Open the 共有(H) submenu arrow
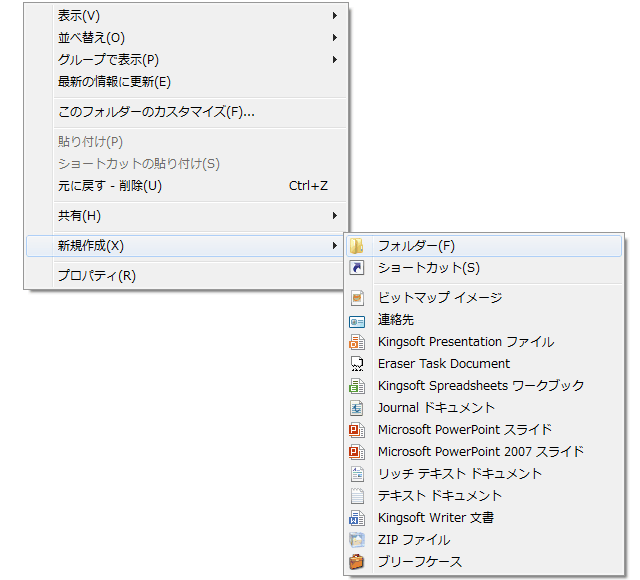 [x=334, y=216]
